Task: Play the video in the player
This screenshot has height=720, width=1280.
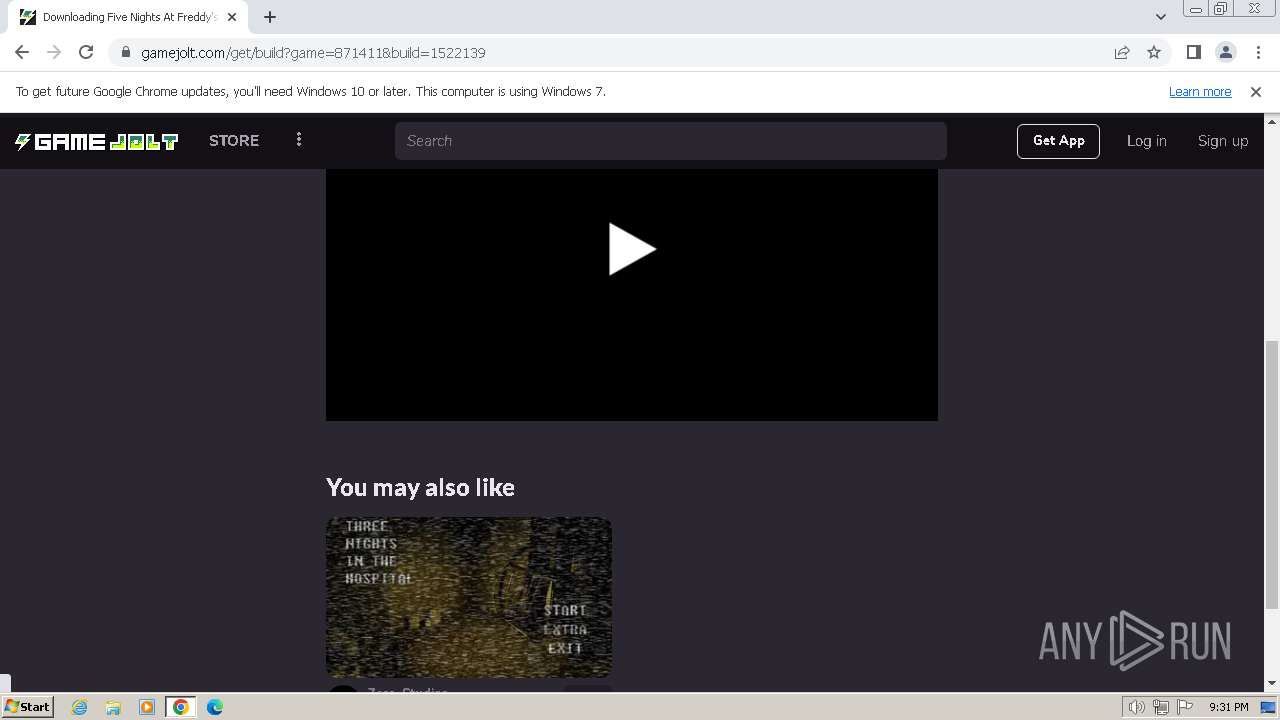Action: click(x=632, y=249)
